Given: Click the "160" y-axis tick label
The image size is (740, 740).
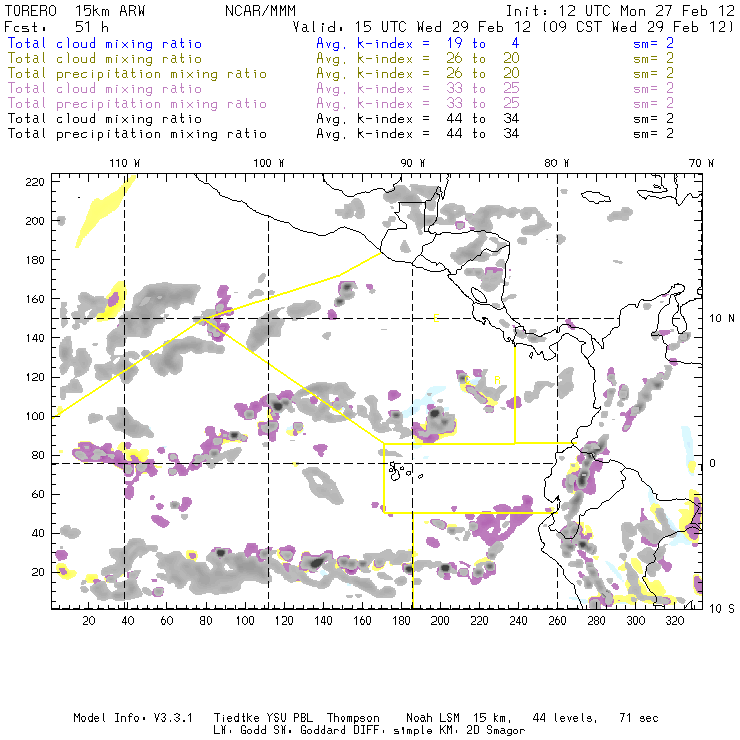Looking at the screenshot, I should 35,299.
